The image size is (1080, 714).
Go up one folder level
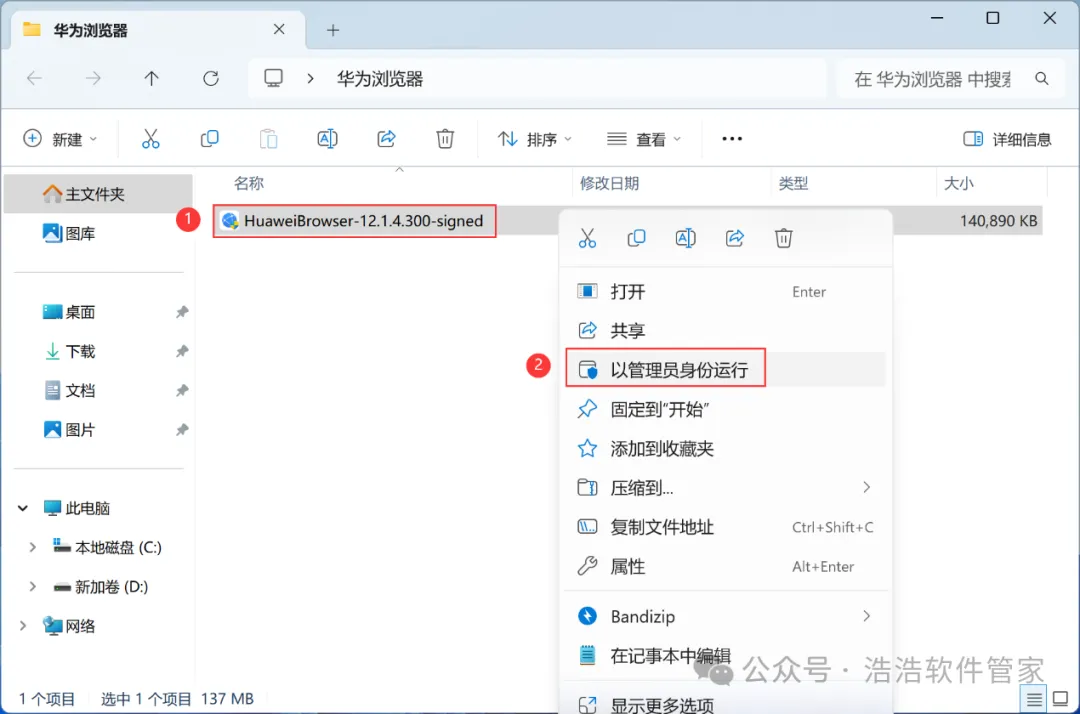click(152, 78)
